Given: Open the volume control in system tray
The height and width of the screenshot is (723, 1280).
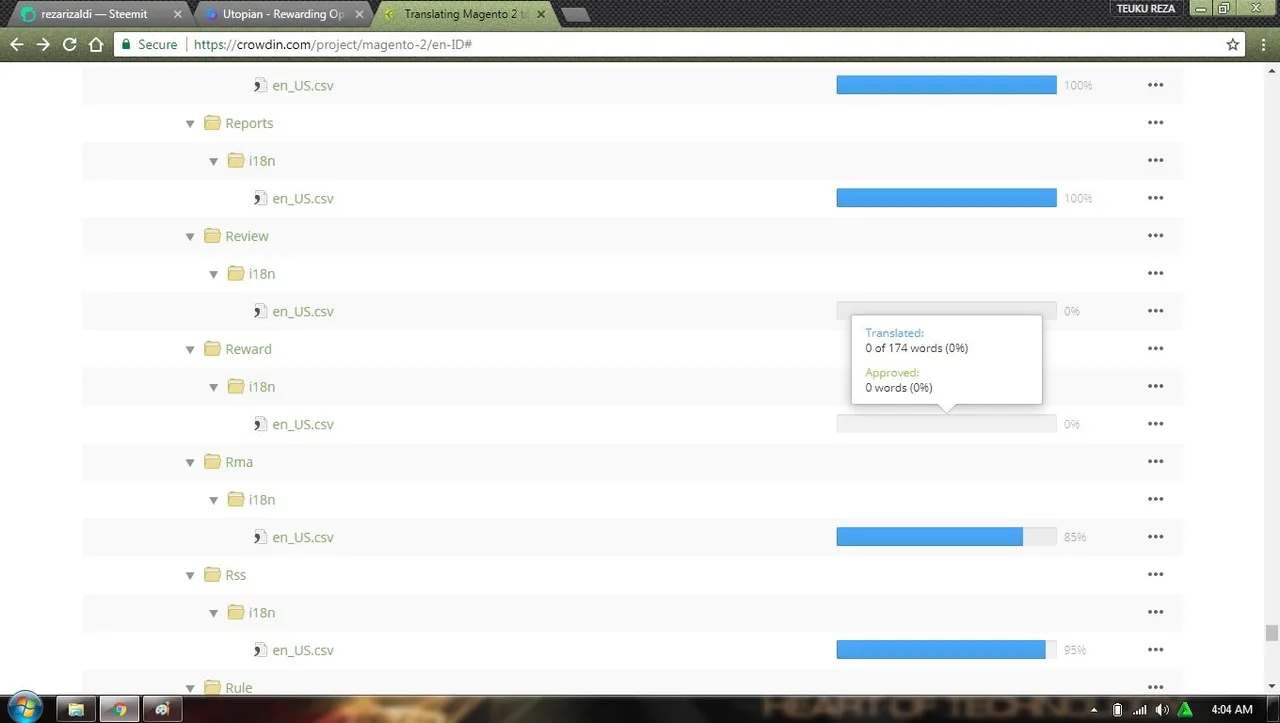Looking at the screenshot, I should pyautogui.click(x=1161, y=710).
